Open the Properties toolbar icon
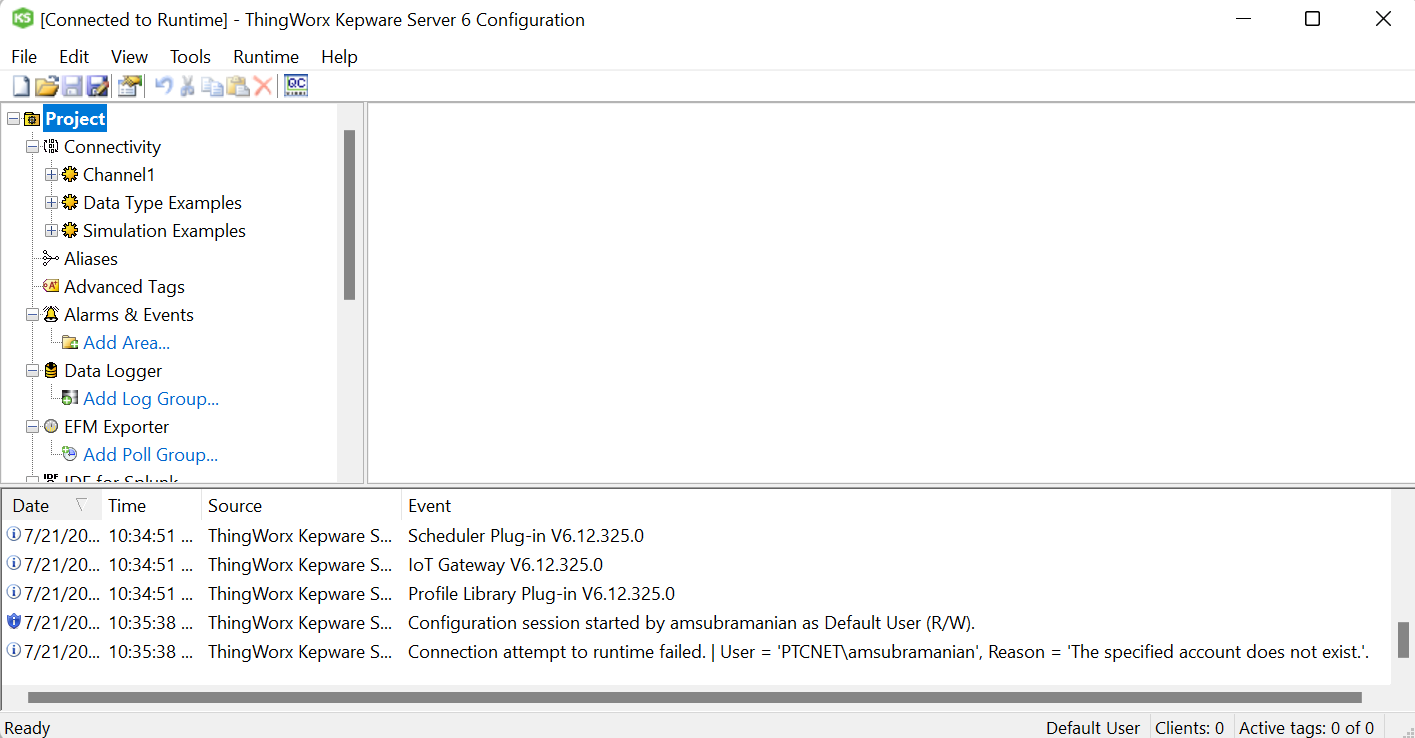Viewport: 1415px width, 738px height. pyautogui.click(x=129, y=86)
